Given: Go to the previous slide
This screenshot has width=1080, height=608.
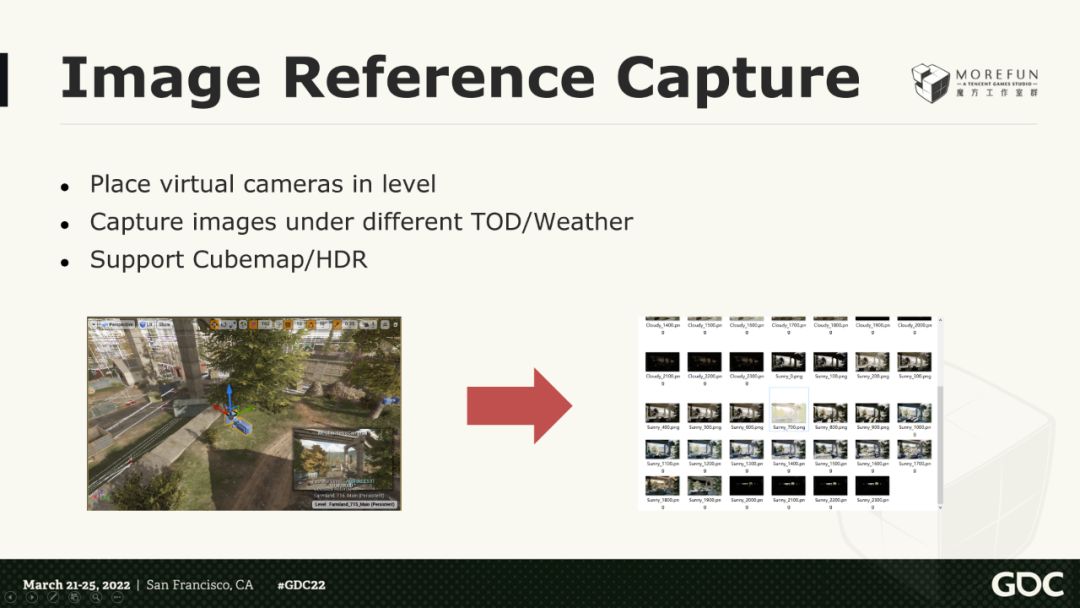Looking at the screenshot, I should (12, 597).
